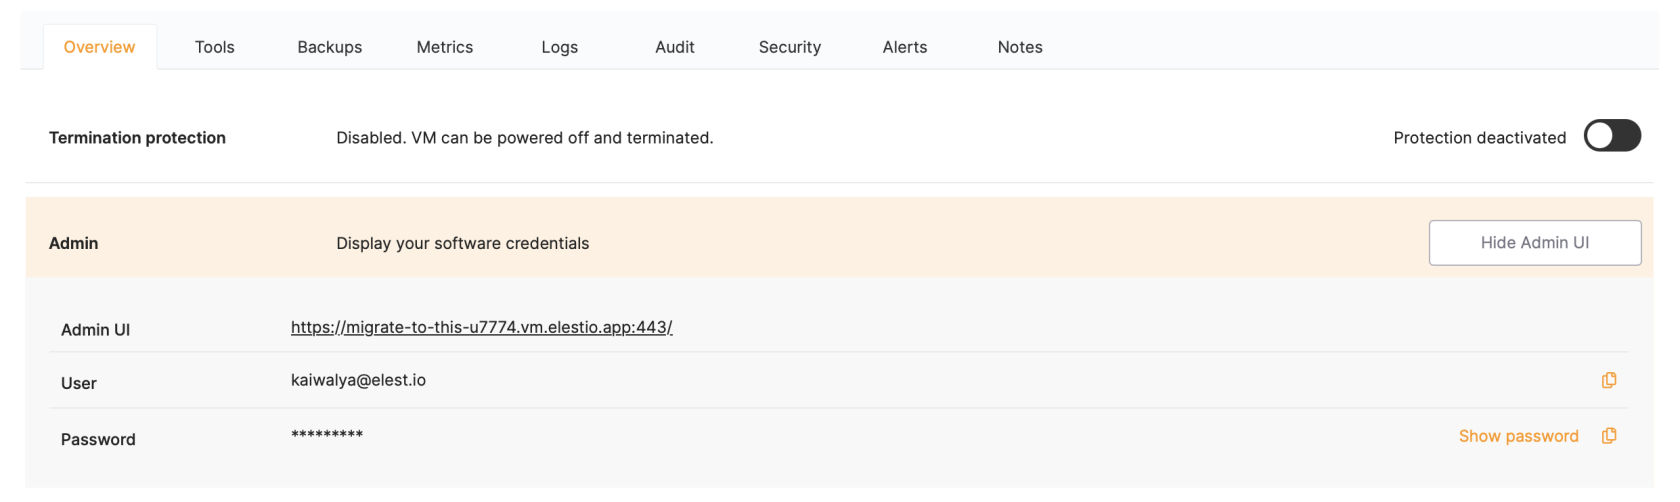Select the Audit tab
Image resolution: width=1680 pixels, height=502 pixels.
(674, 47)
